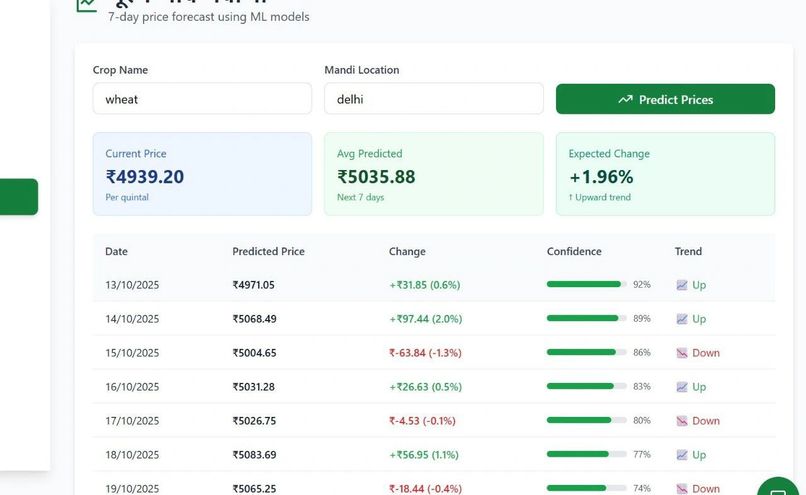The width and height of the screenshot is (806, 495).
Task: Click the Up trend icon for 16/10/2025
Action: pyautogui.click(x=682, y=387)
